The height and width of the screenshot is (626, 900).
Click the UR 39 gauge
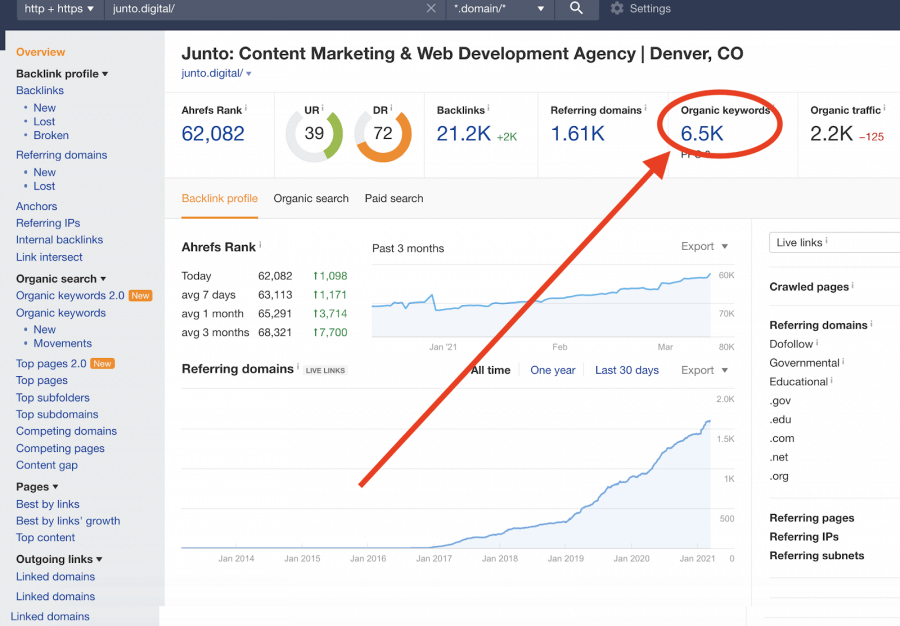314,135
